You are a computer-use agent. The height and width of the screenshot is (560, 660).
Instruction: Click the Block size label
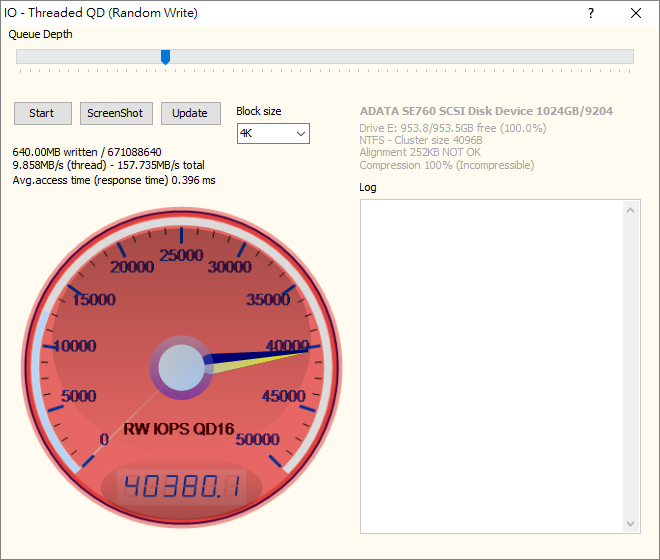click(x=258, y=111)
